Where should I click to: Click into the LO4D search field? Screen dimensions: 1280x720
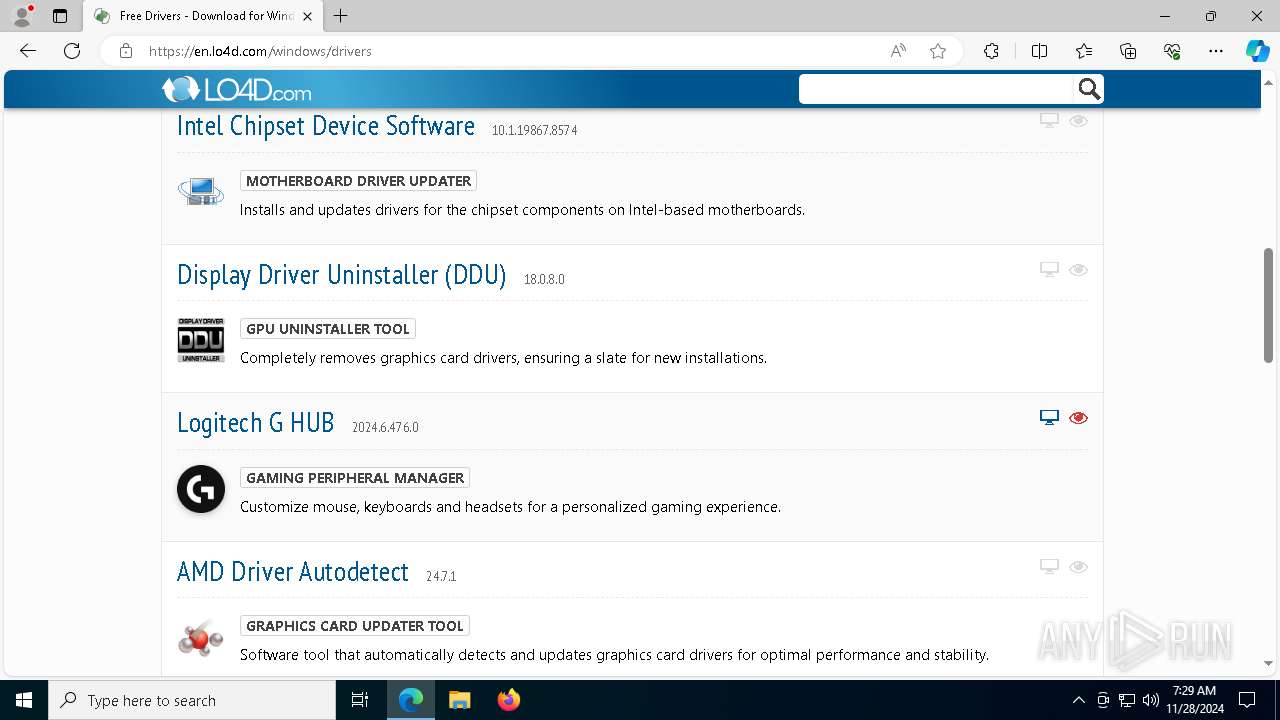pos(937,89)
